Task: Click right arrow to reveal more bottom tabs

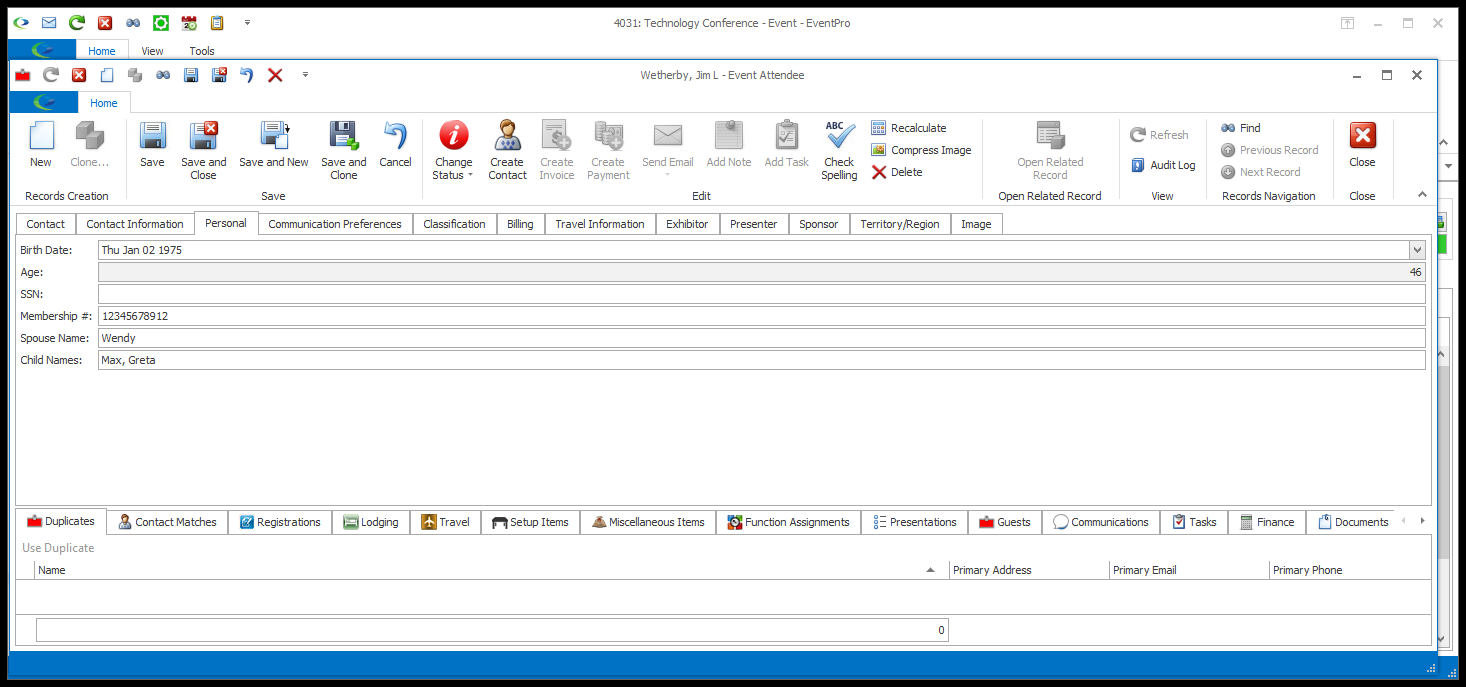Action: [1422, 521]
